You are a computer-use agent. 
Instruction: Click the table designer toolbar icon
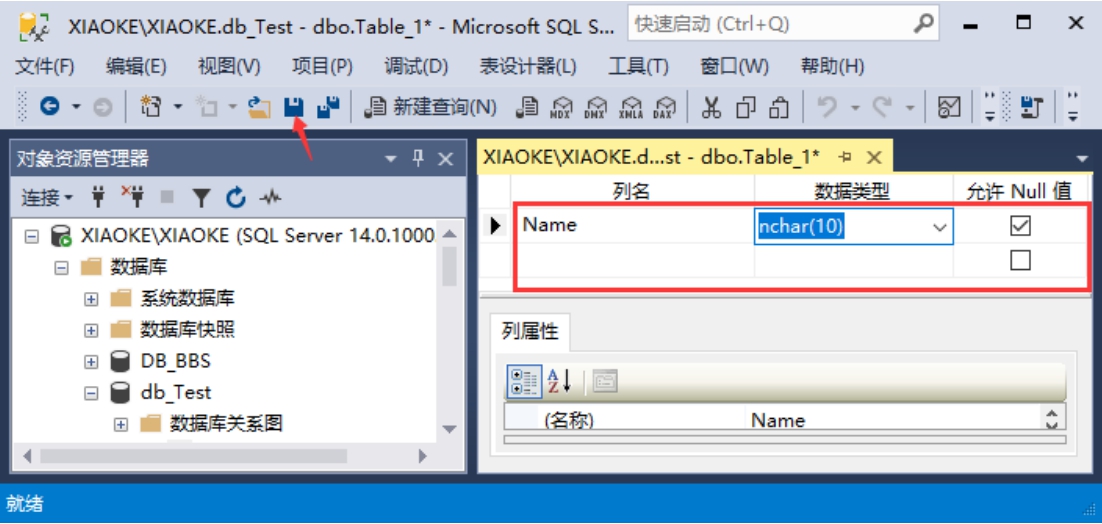click(x=1031, y=107)
